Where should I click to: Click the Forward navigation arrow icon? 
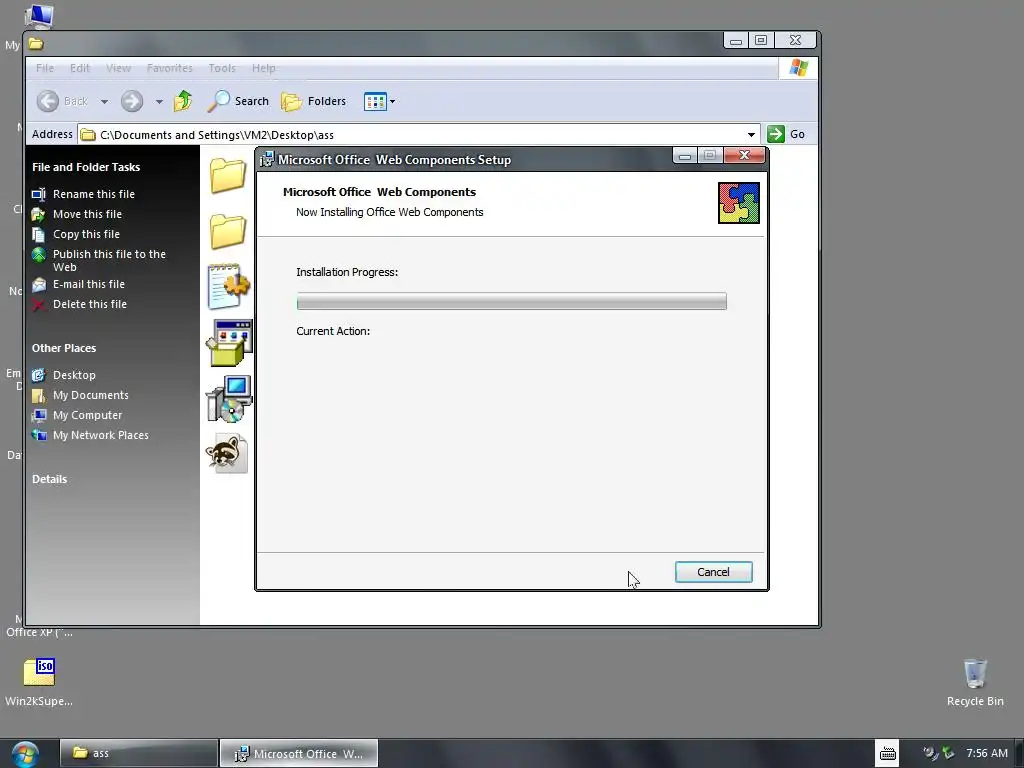click(x=132, y=101)
